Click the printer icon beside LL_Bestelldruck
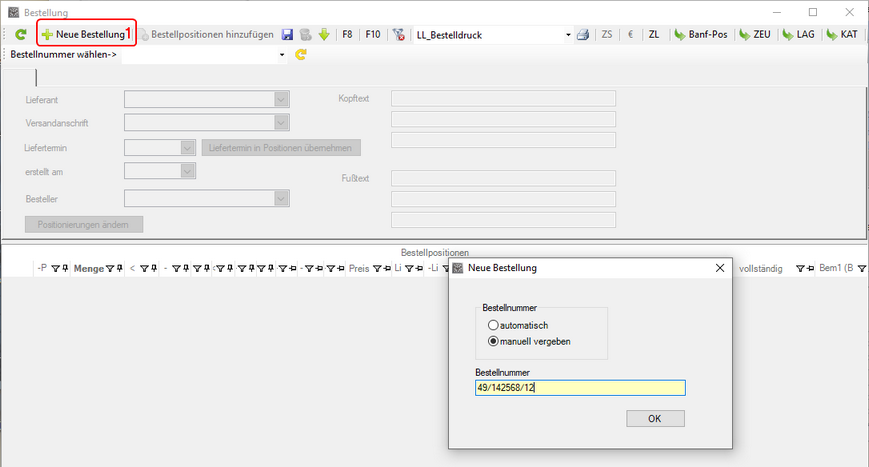This screenshot has height=467, width=869. pyautogui.click(x=583, y=34)
